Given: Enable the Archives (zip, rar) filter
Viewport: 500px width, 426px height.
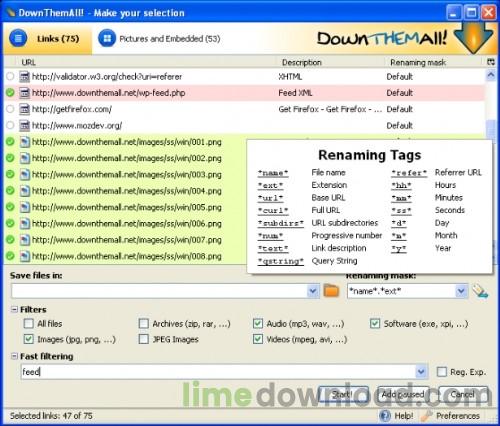Looking at the screenshot, I should [x=143, y=323].
